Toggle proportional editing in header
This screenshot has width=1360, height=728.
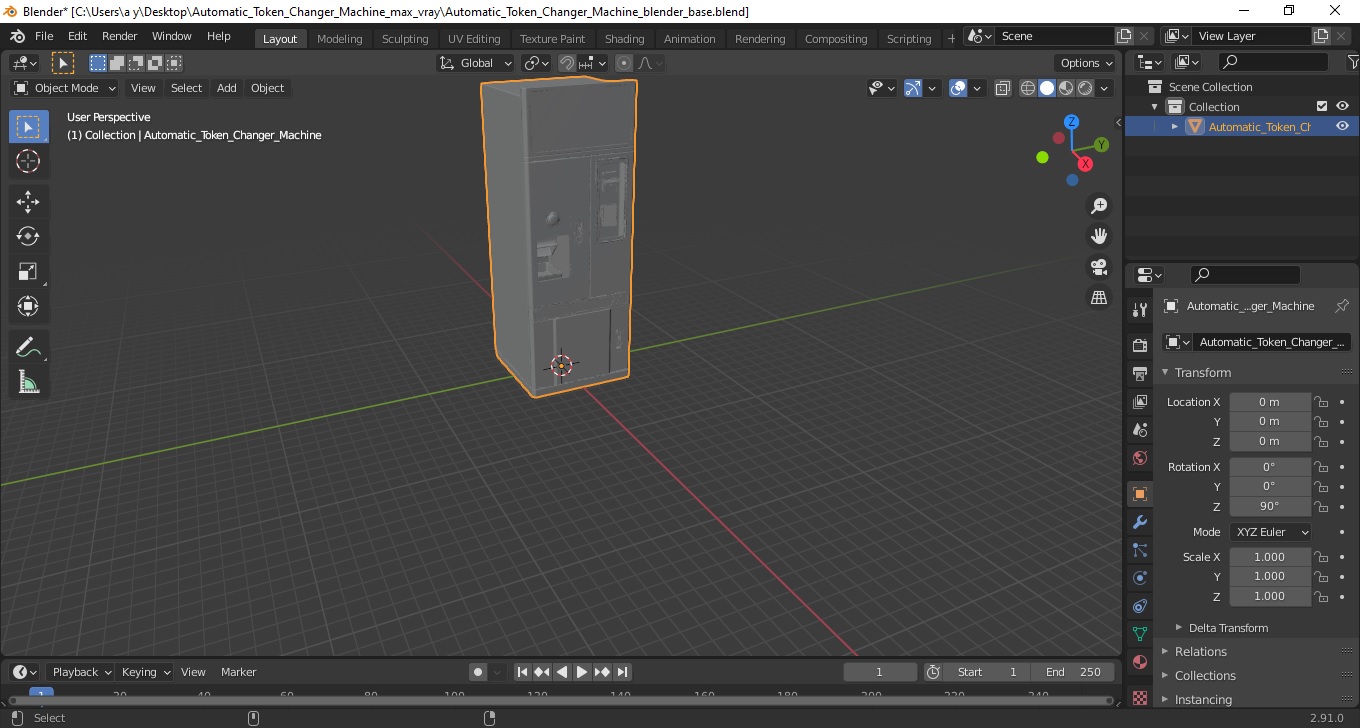624,63
